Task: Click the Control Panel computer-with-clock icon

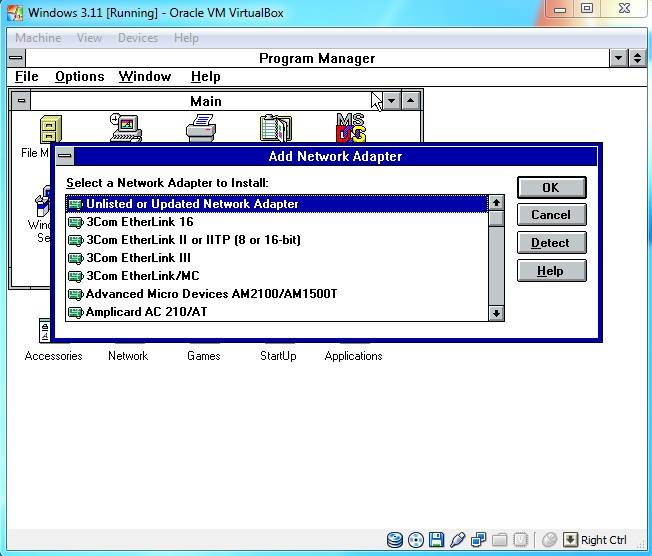Action: click(x=125, y=128)
